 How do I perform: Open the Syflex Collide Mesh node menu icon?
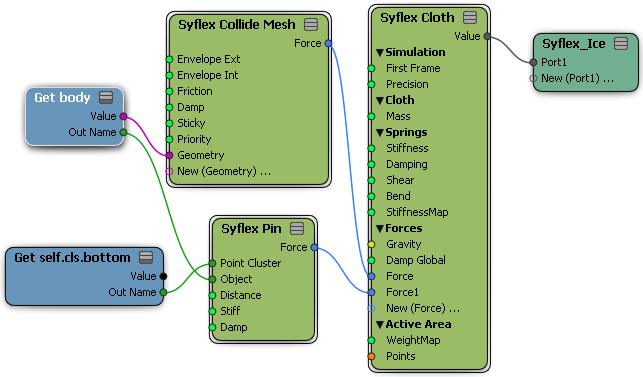click(311, 25)
